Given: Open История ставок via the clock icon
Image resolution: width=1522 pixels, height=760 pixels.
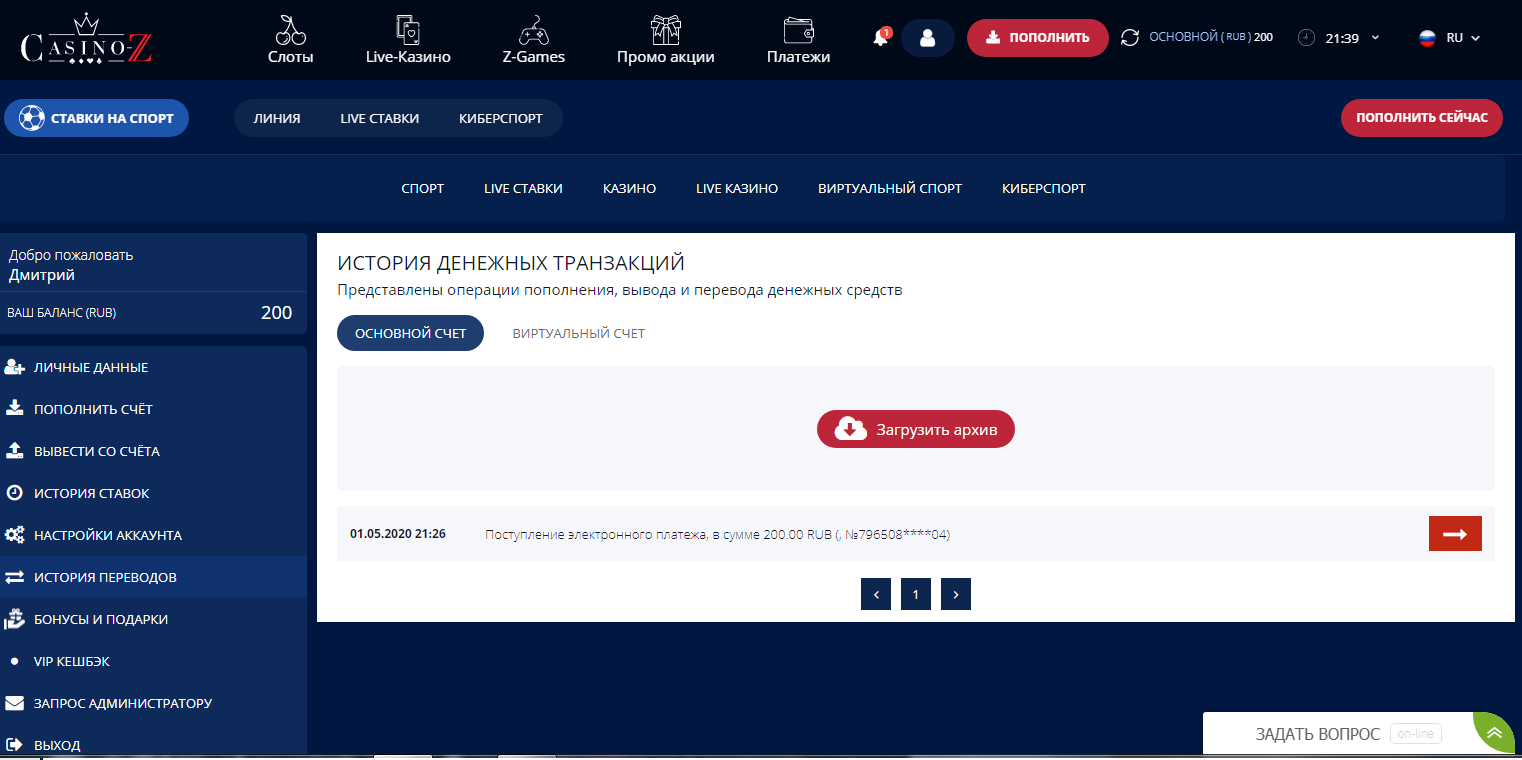Looking at the screenshot, I should [15, 493].
